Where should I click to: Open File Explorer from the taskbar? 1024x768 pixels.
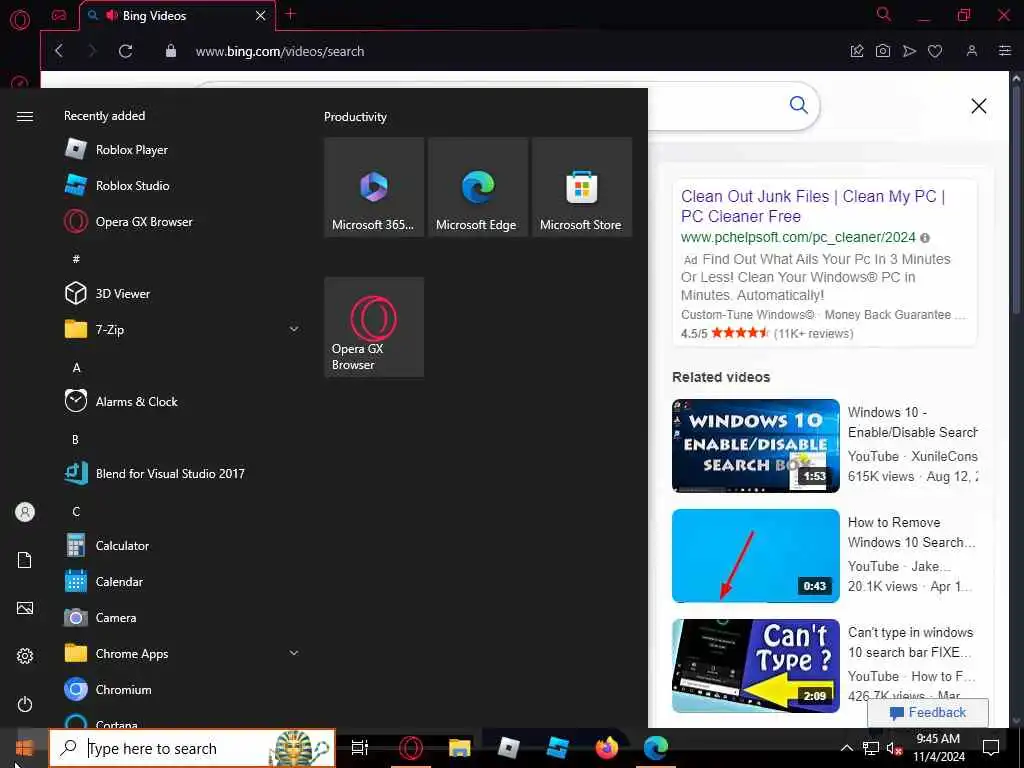(x=460, y=748)
